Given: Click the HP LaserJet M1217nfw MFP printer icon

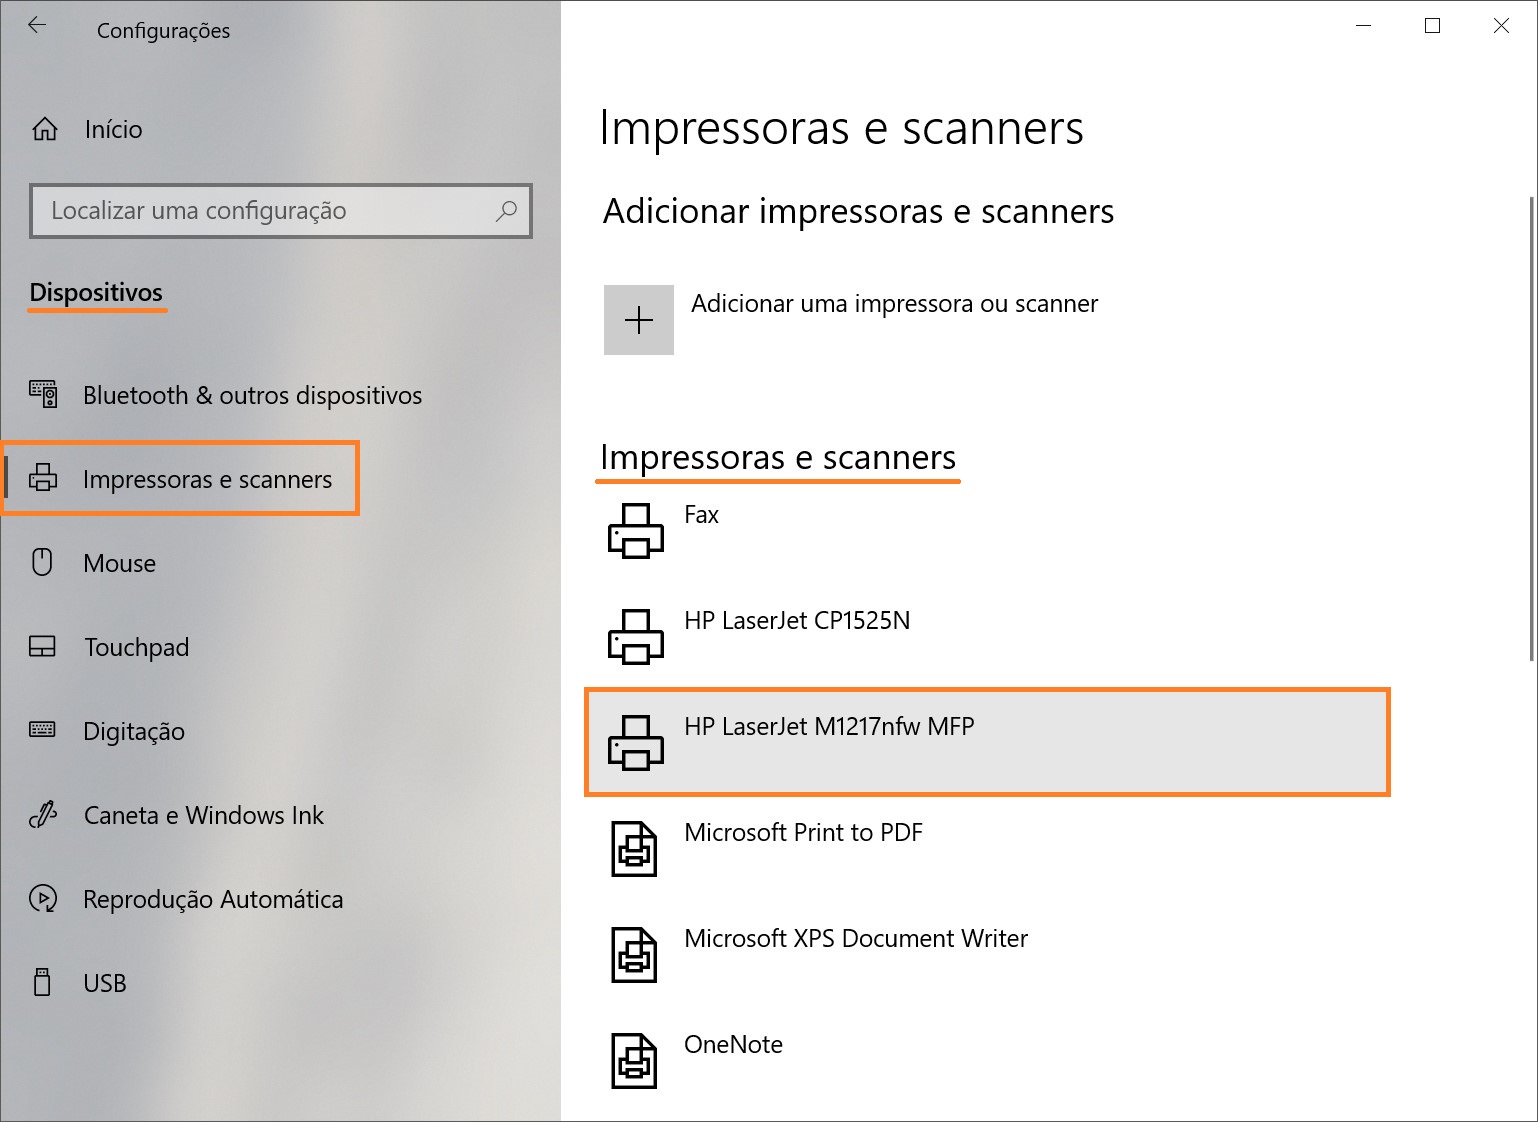Looking at the screenshot, I should pyautogui.click(x=636, y=742).
